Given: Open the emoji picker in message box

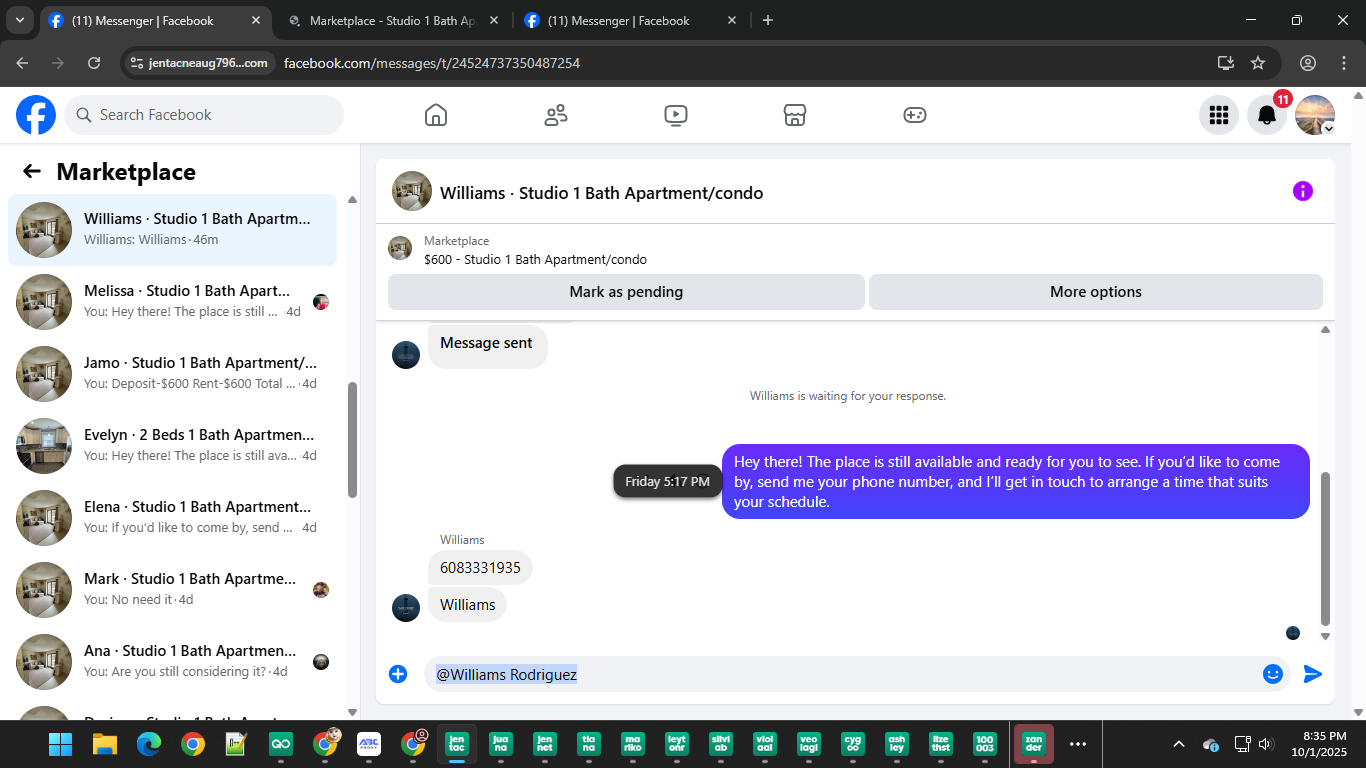Looking at the screenshot, I should [x=1273, y=674].
